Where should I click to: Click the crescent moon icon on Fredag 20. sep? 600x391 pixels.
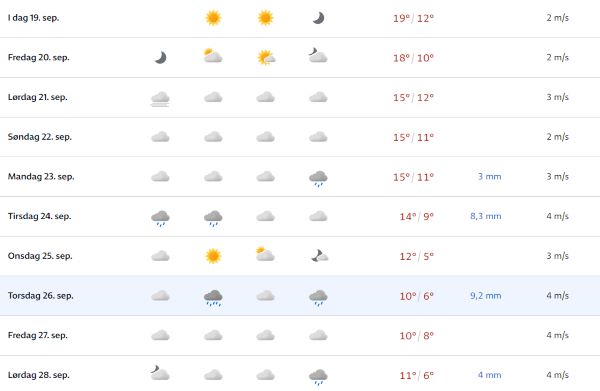[x=161, y=58]
